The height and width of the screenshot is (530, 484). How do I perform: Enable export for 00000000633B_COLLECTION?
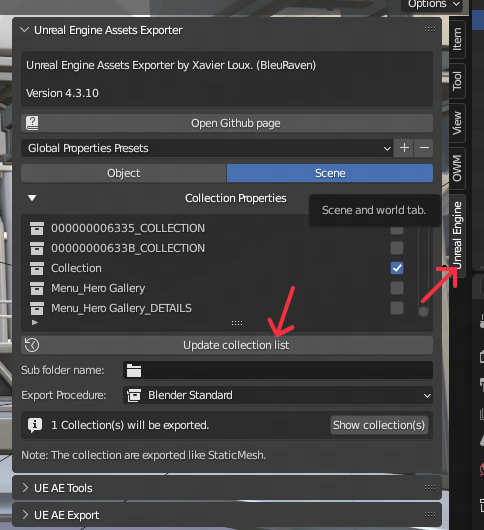pos(397,248)
